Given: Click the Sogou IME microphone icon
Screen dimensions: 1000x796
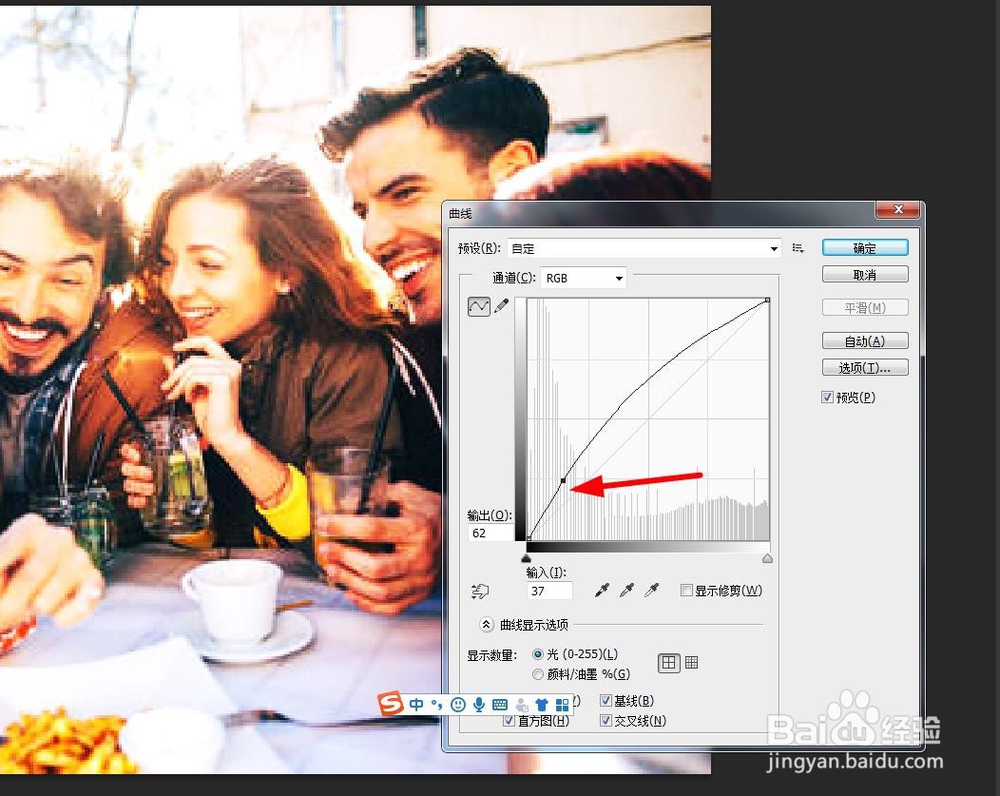Looking at the screenshot, I should pos(478,704).
